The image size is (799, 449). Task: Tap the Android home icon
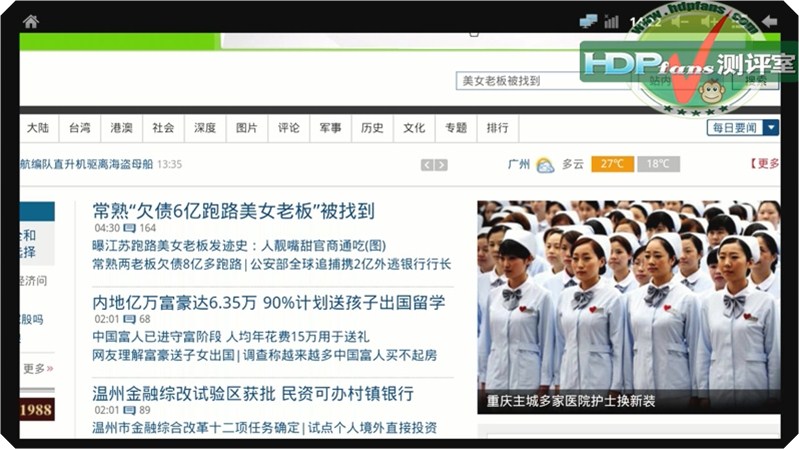click(31, 21)
